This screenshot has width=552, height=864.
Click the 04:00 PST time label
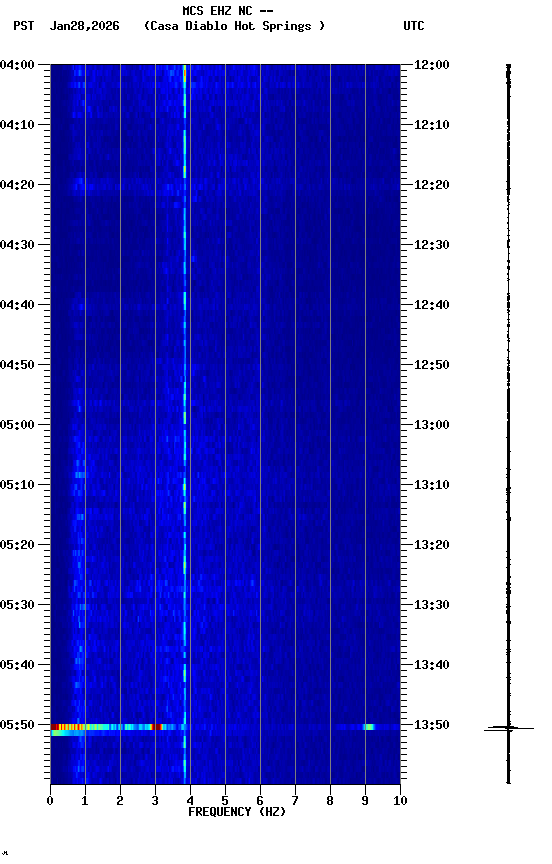tap(17, 65)
